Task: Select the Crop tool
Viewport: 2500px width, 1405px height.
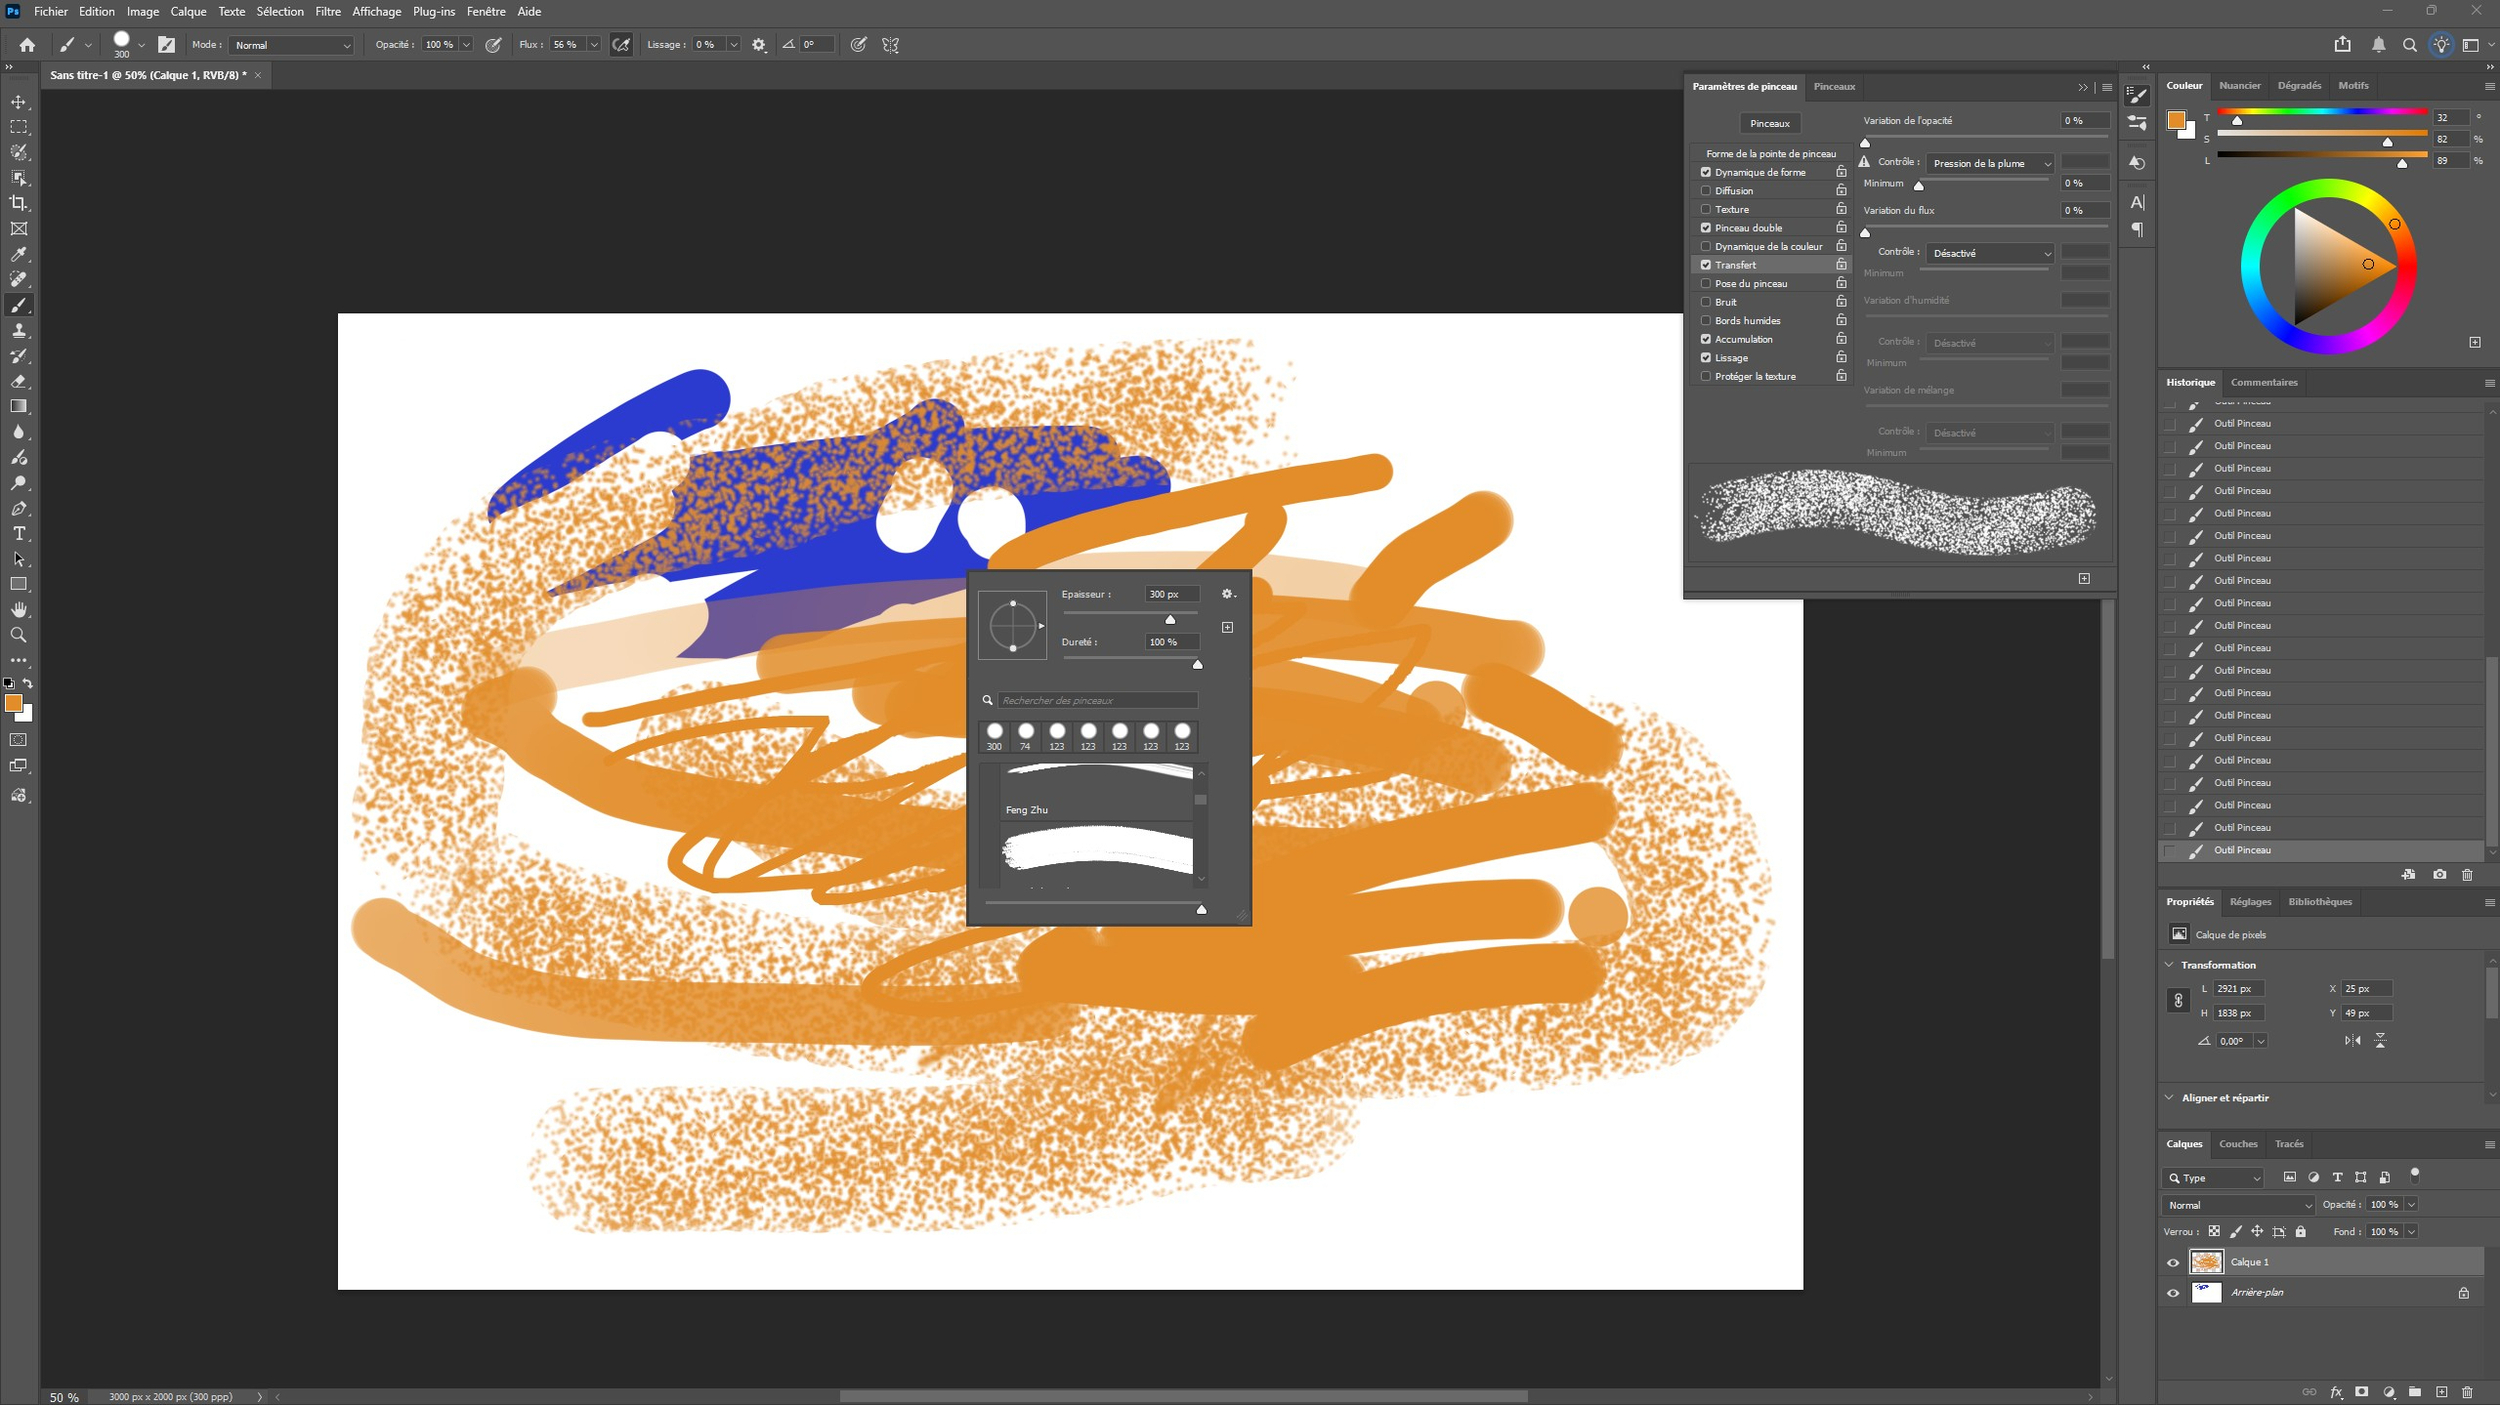Action: click(19, 203)
